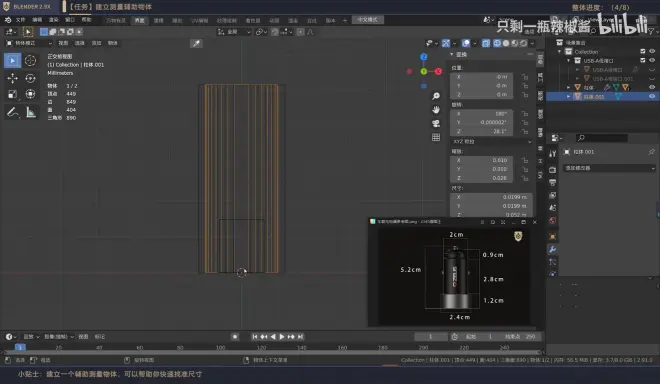Open the modifier wrench properties tab
The width and height of the screenshot is (660, 384).
click(553, 249)
